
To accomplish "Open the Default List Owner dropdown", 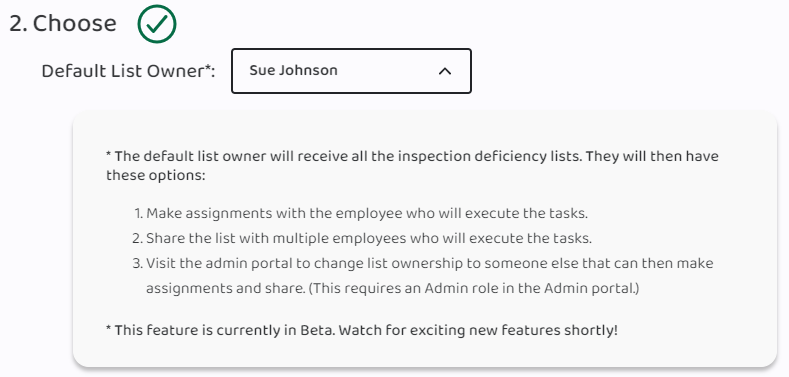I will pyautogui.click(x=351, y=71).
